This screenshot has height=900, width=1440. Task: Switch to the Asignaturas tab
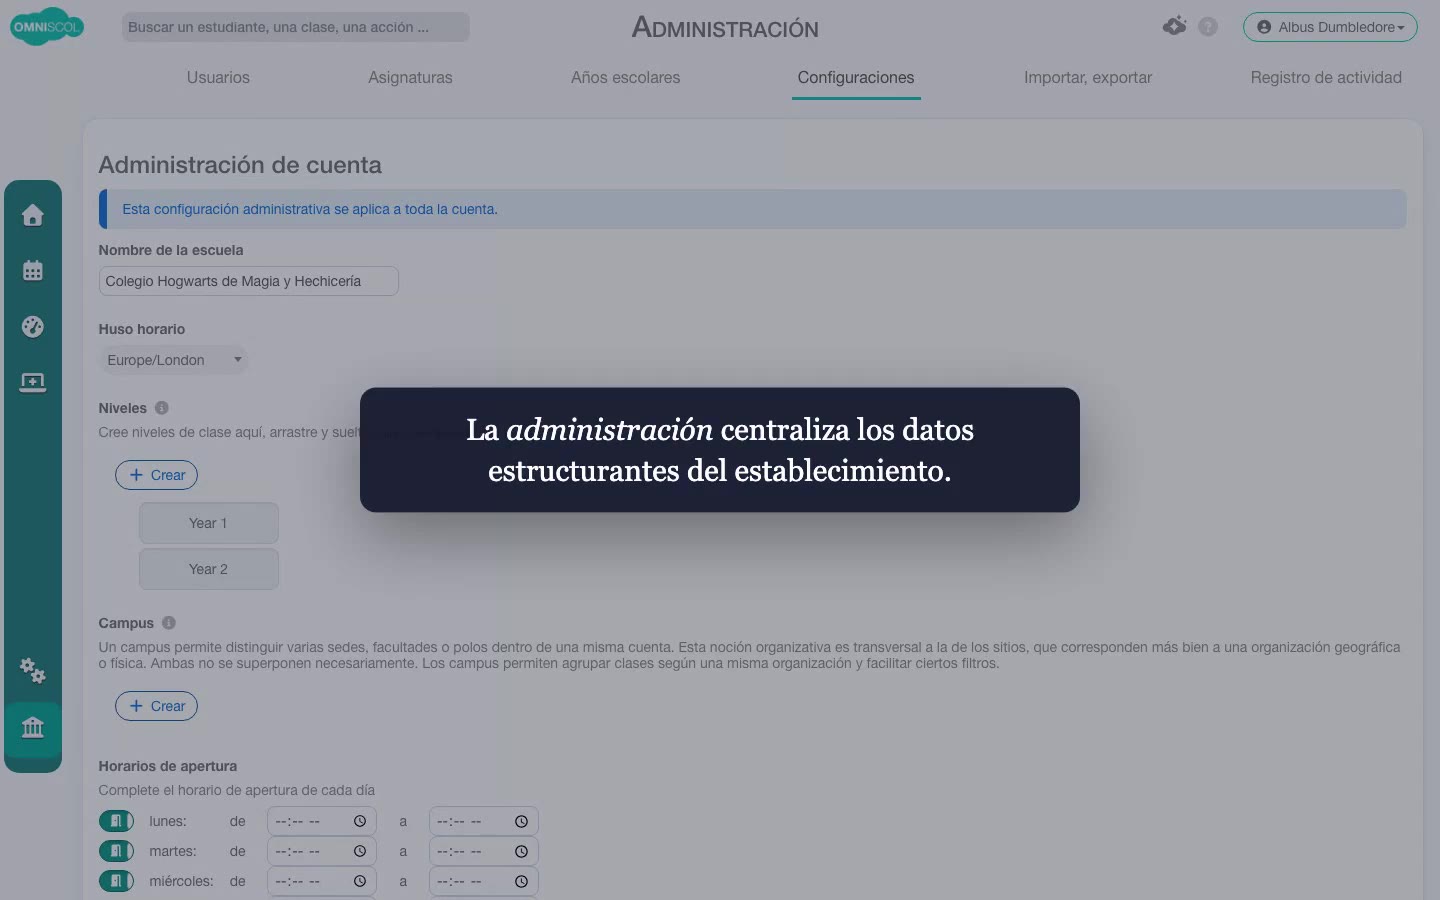[x=410, y=77]
